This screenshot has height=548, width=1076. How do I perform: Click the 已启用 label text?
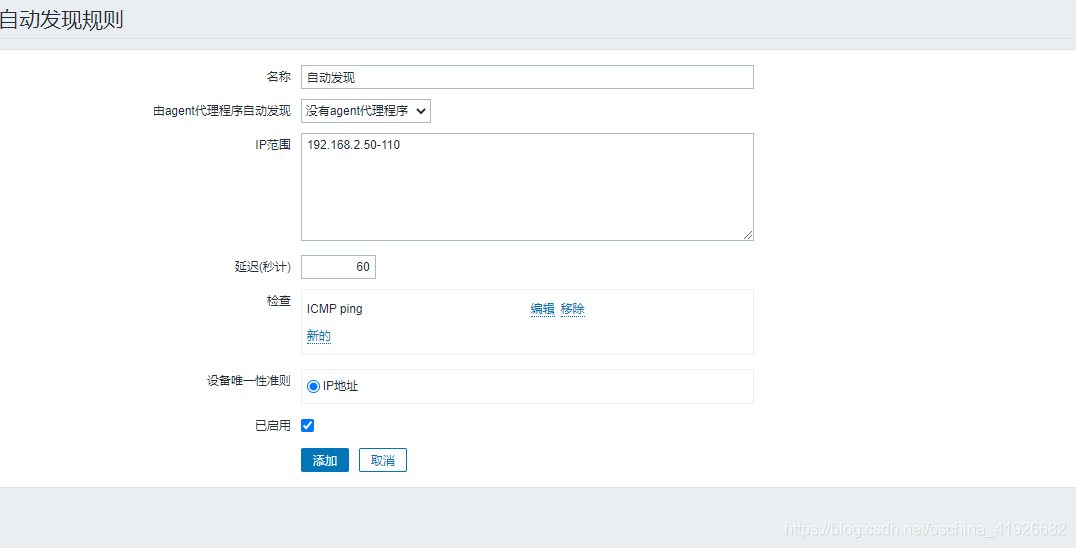click(272, 425)
